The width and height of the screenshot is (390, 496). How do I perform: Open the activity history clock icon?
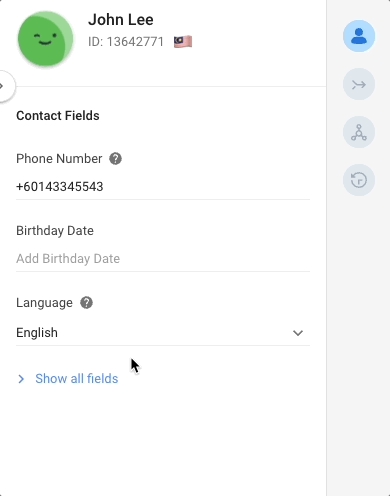pyautogui.click(x=359, y=180)
